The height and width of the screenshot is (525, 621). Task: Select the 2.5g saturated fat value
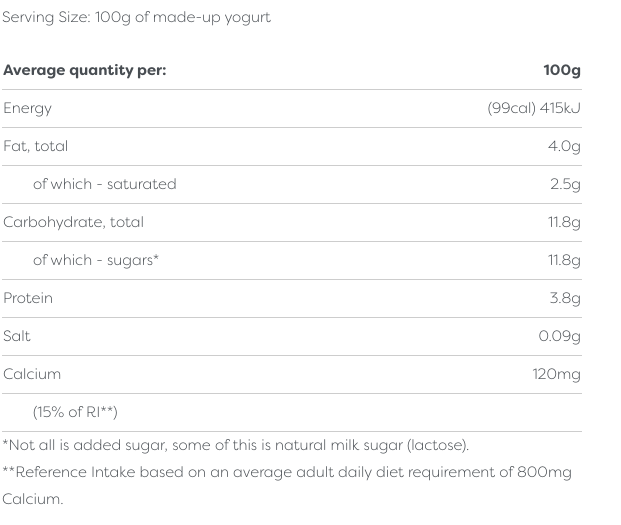[564, 184]
